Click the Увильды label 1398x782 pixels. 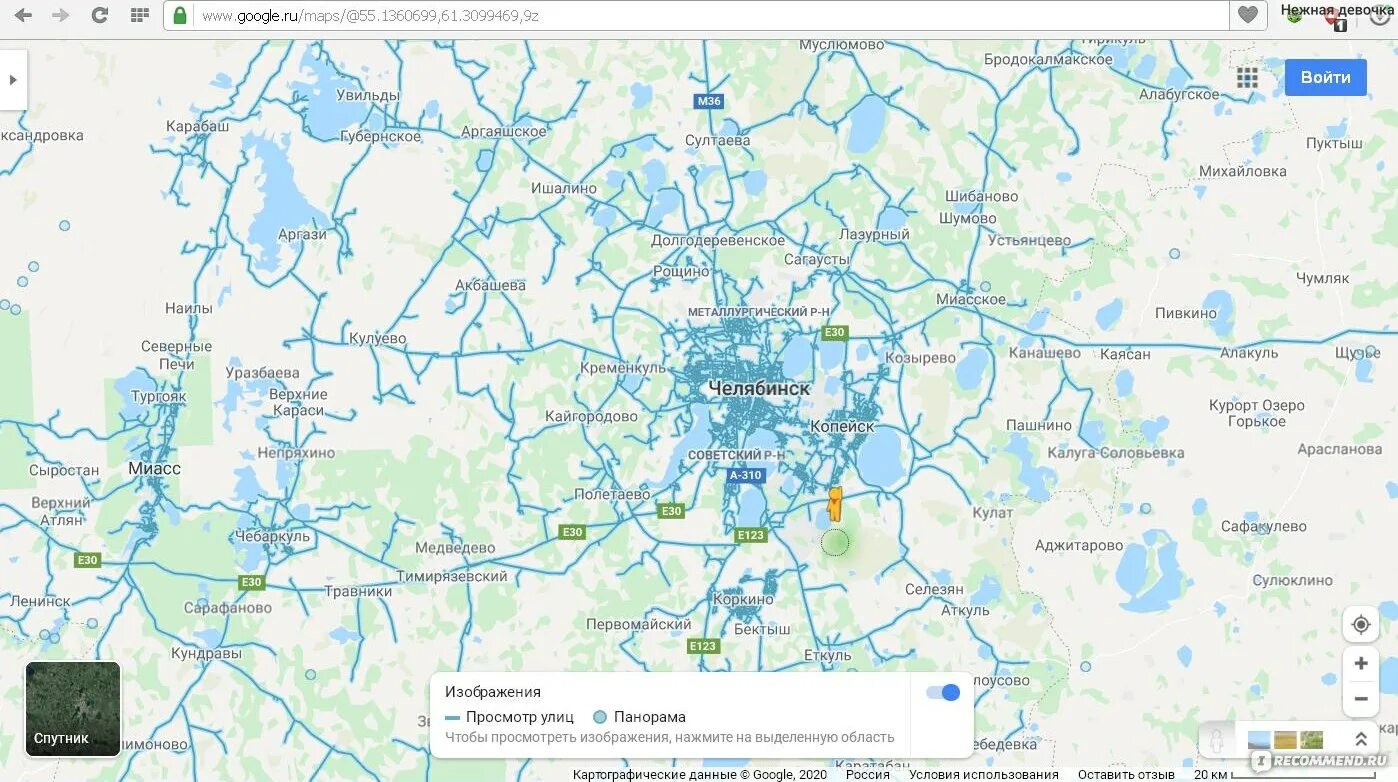pos(367,96)
